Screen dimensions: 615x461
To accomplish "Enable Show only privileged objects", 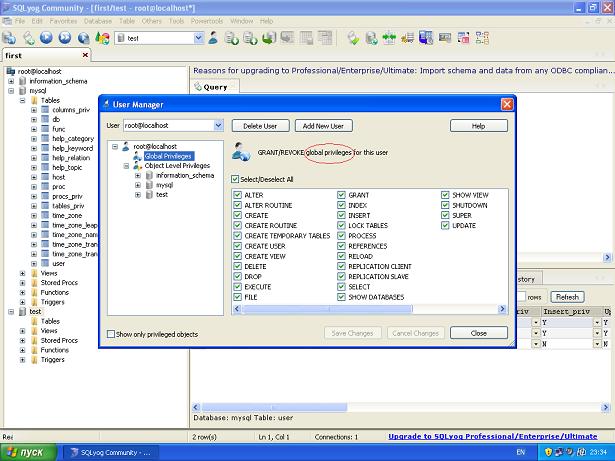I will click(x=111, y=334).
